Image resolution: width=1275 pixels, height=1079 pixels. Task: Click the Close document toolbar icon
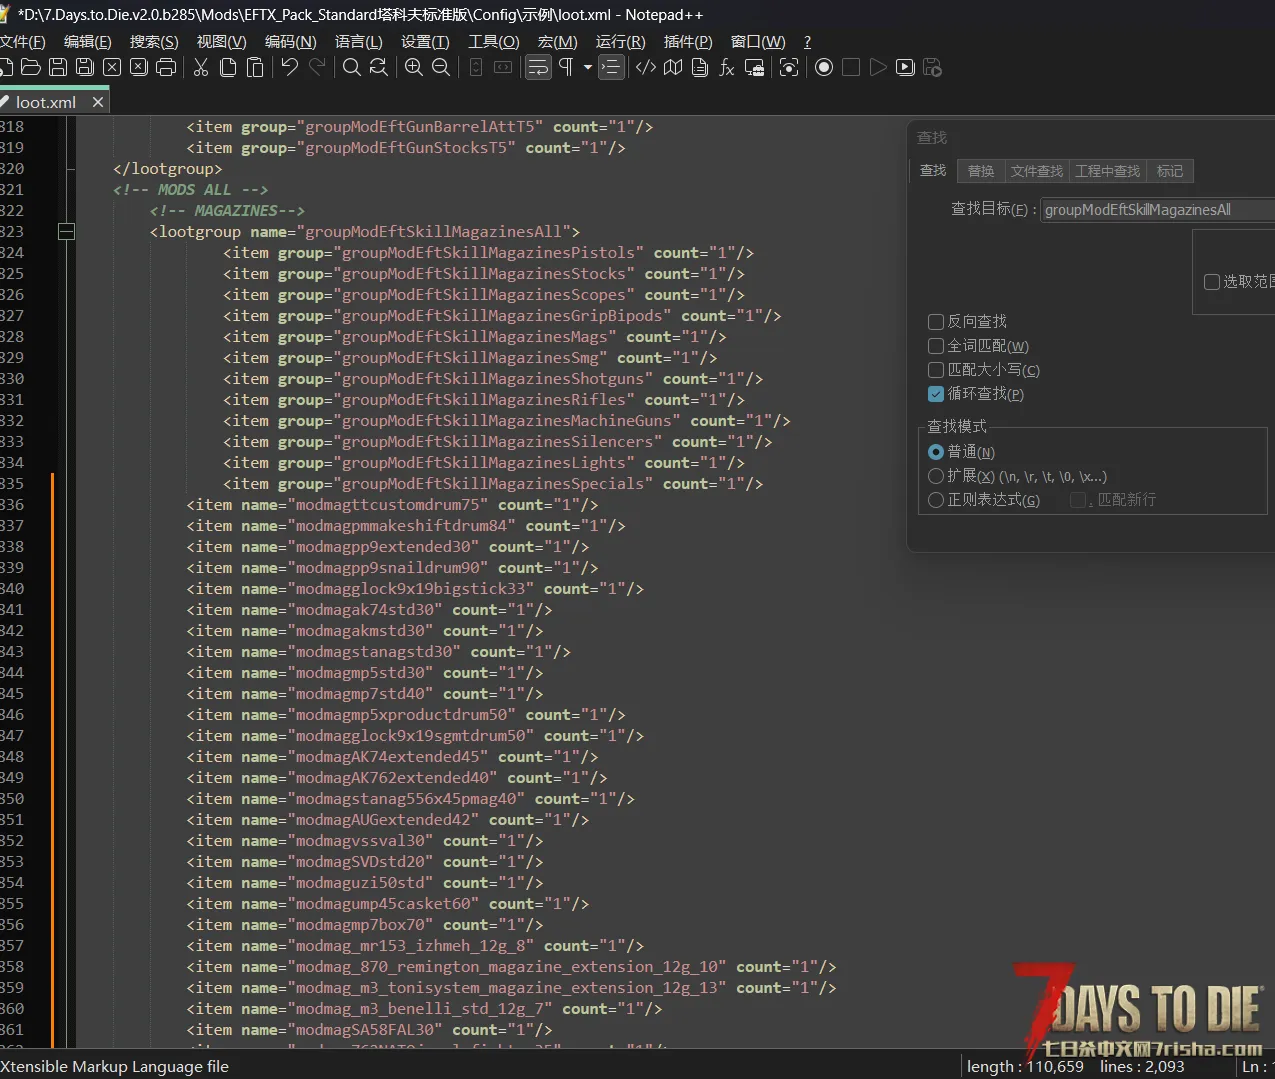click(112, 67)
